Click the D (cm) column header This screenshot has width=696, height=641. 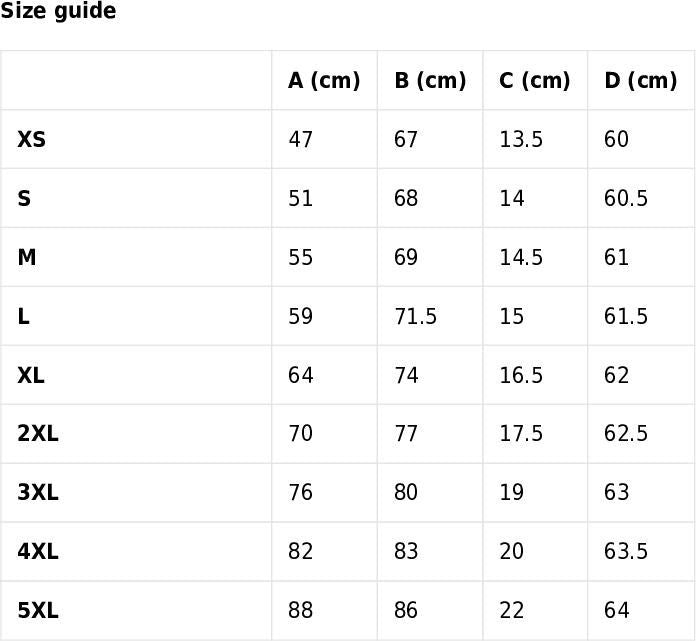[640, 81]
